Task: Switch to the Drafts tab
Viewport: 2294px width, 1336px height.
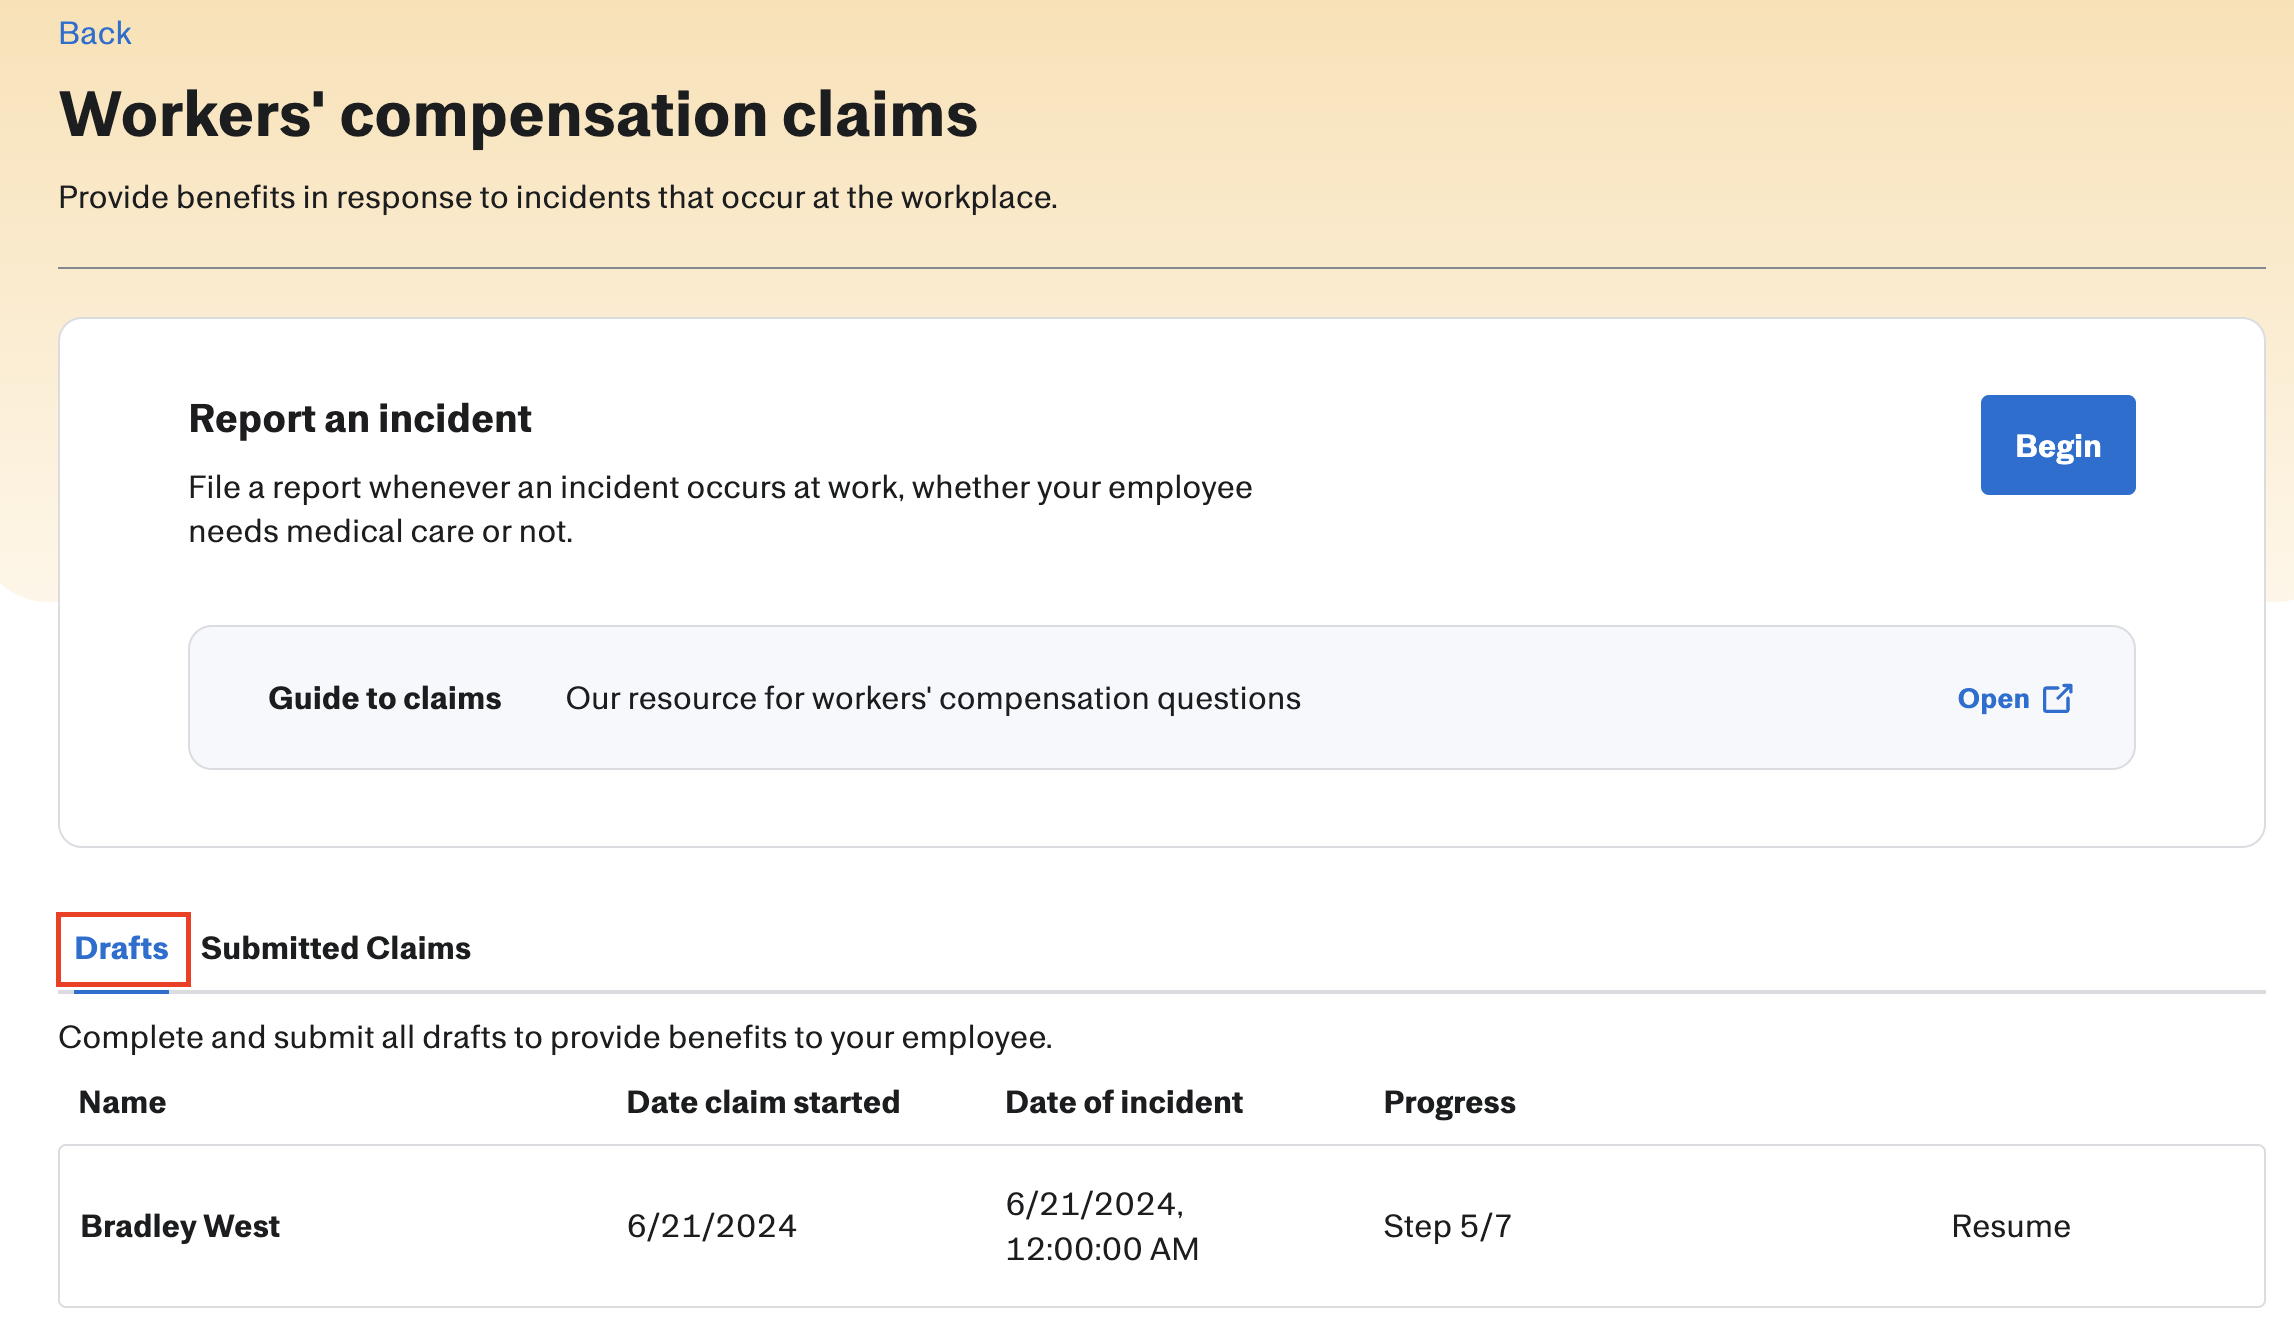Action: click(x=122, y=948)
